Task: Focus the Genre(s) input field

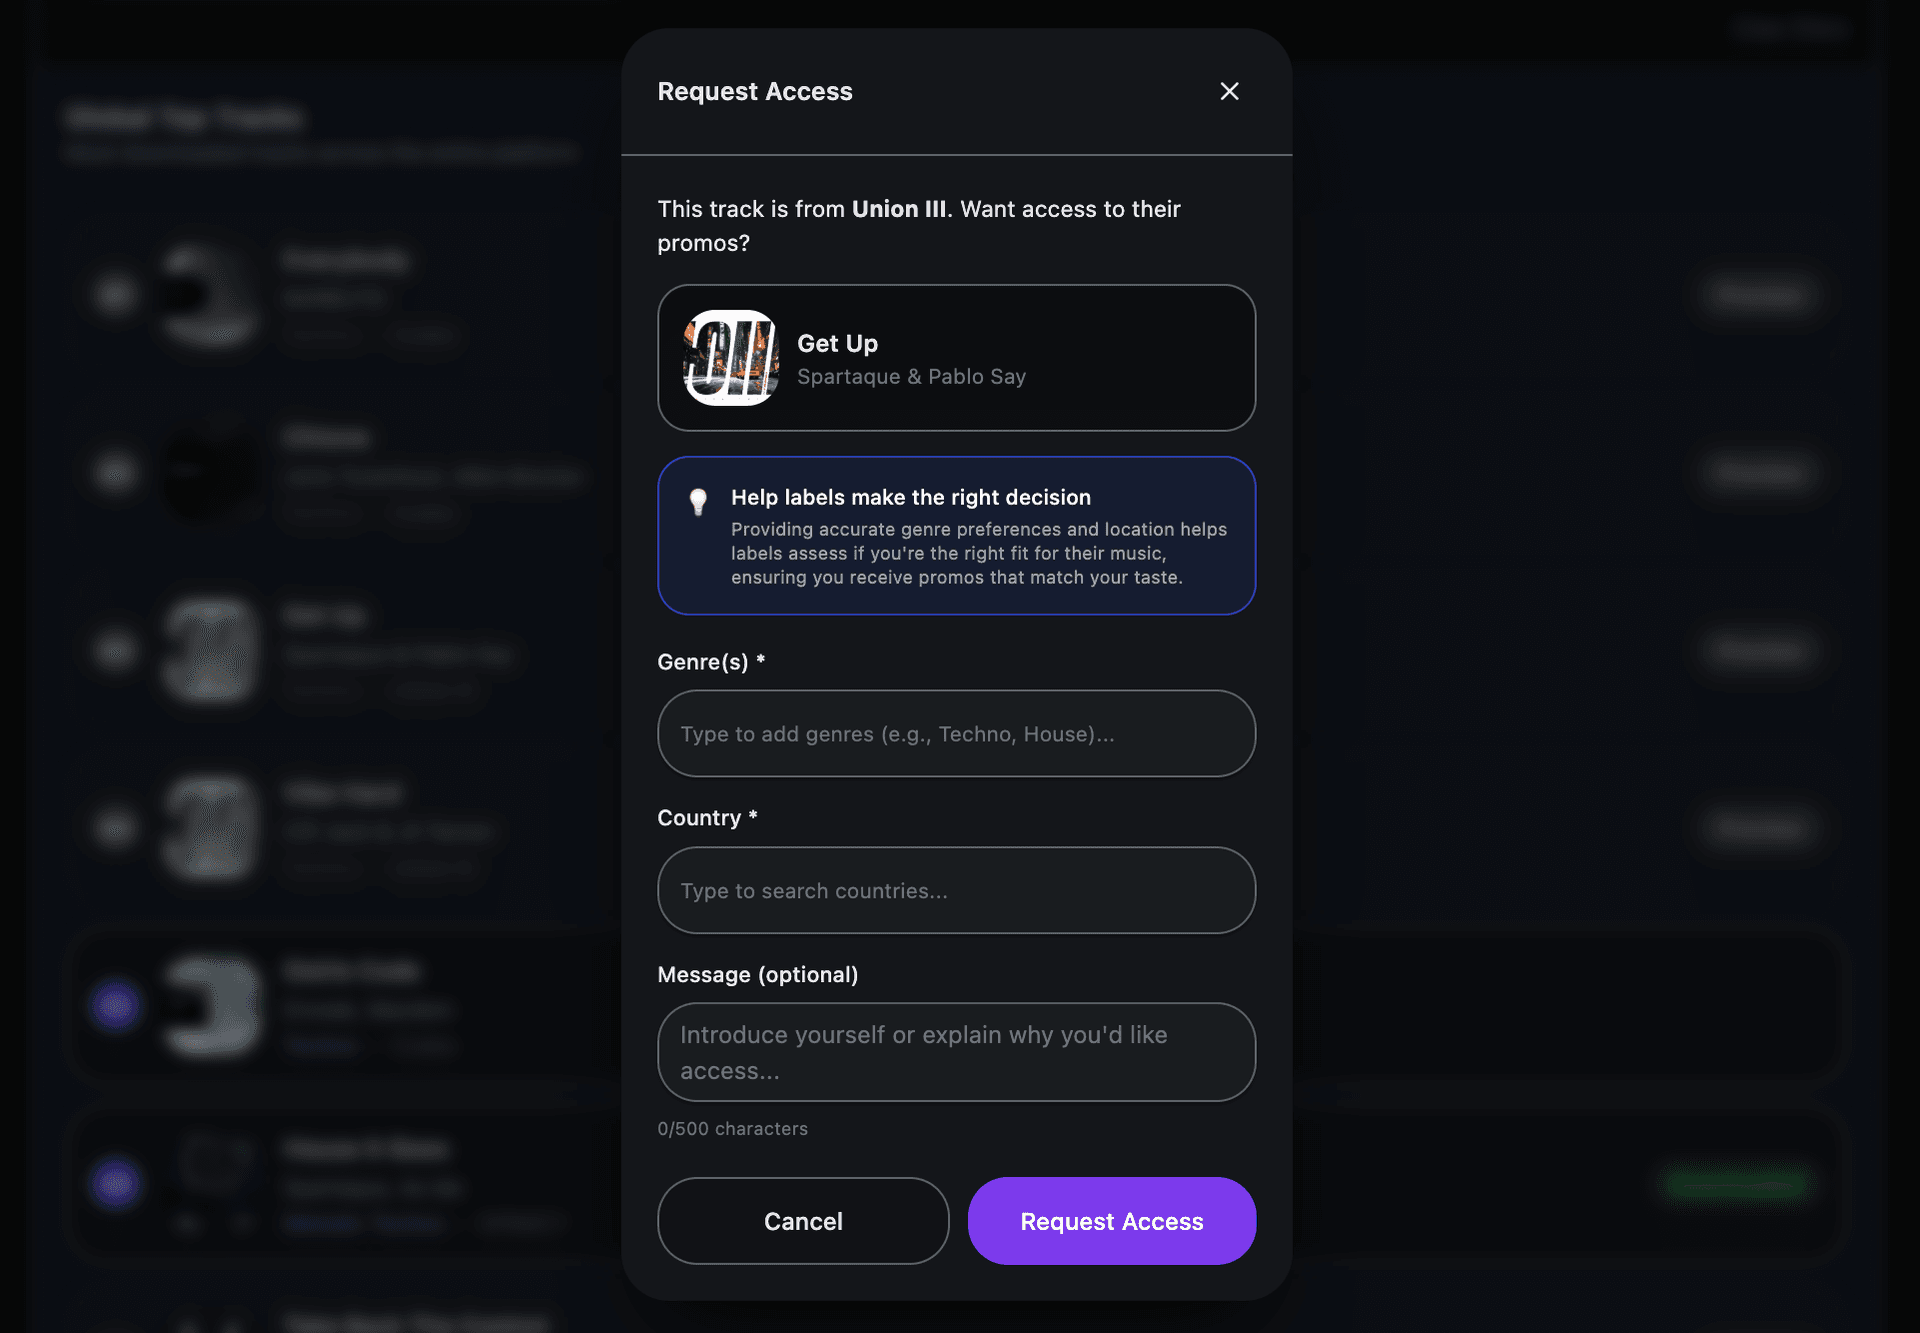Action: coord(956,733)
